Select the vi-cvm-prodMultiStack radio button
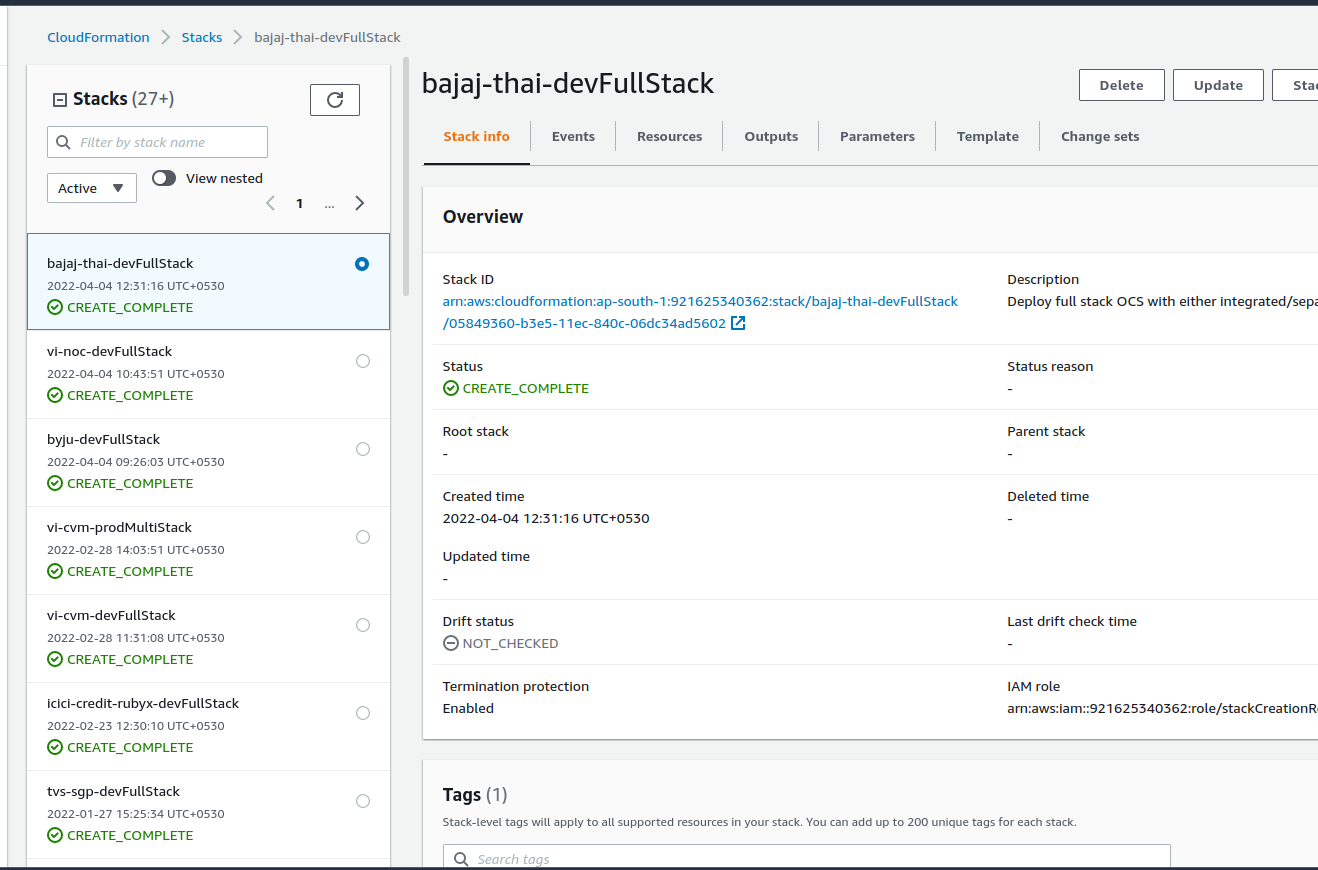Image resolution: width=1318 pixels, height=870 pixels. point(363,537)
